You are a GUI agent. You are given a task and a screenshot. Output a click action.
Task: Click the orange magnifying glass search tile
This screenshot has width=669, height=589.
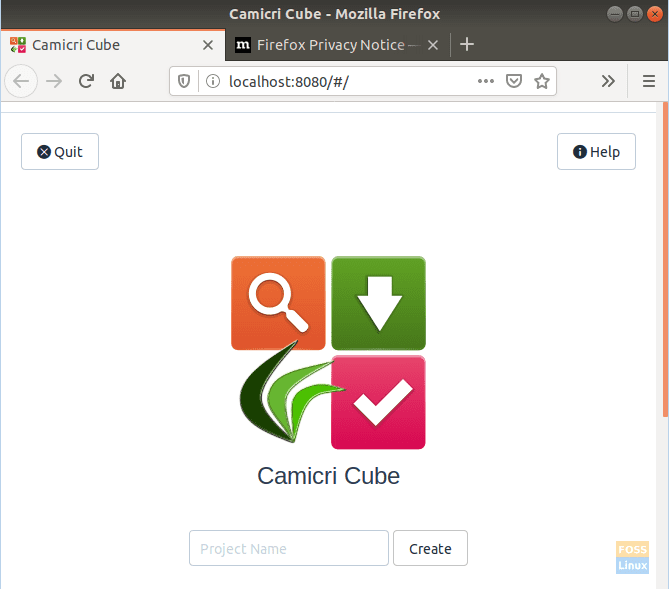point(278,303)
